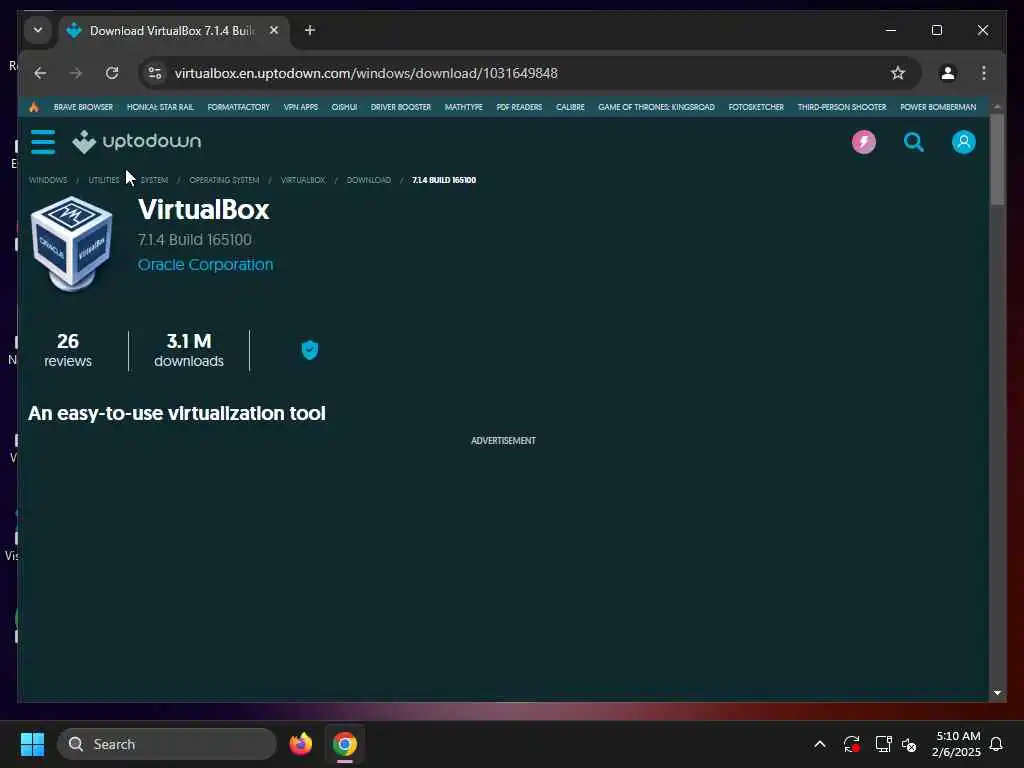Open the VPN Apps link

300,107
